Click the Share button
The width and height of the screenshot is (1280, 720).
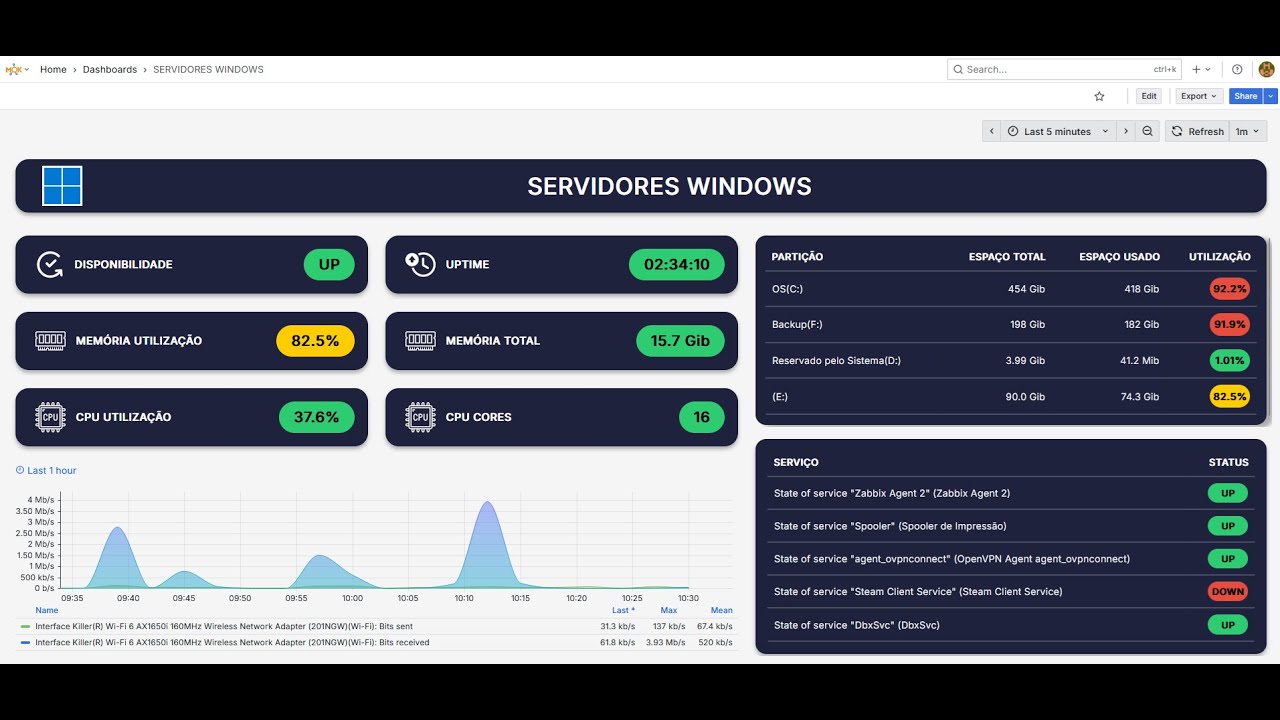click(1246, 96)
